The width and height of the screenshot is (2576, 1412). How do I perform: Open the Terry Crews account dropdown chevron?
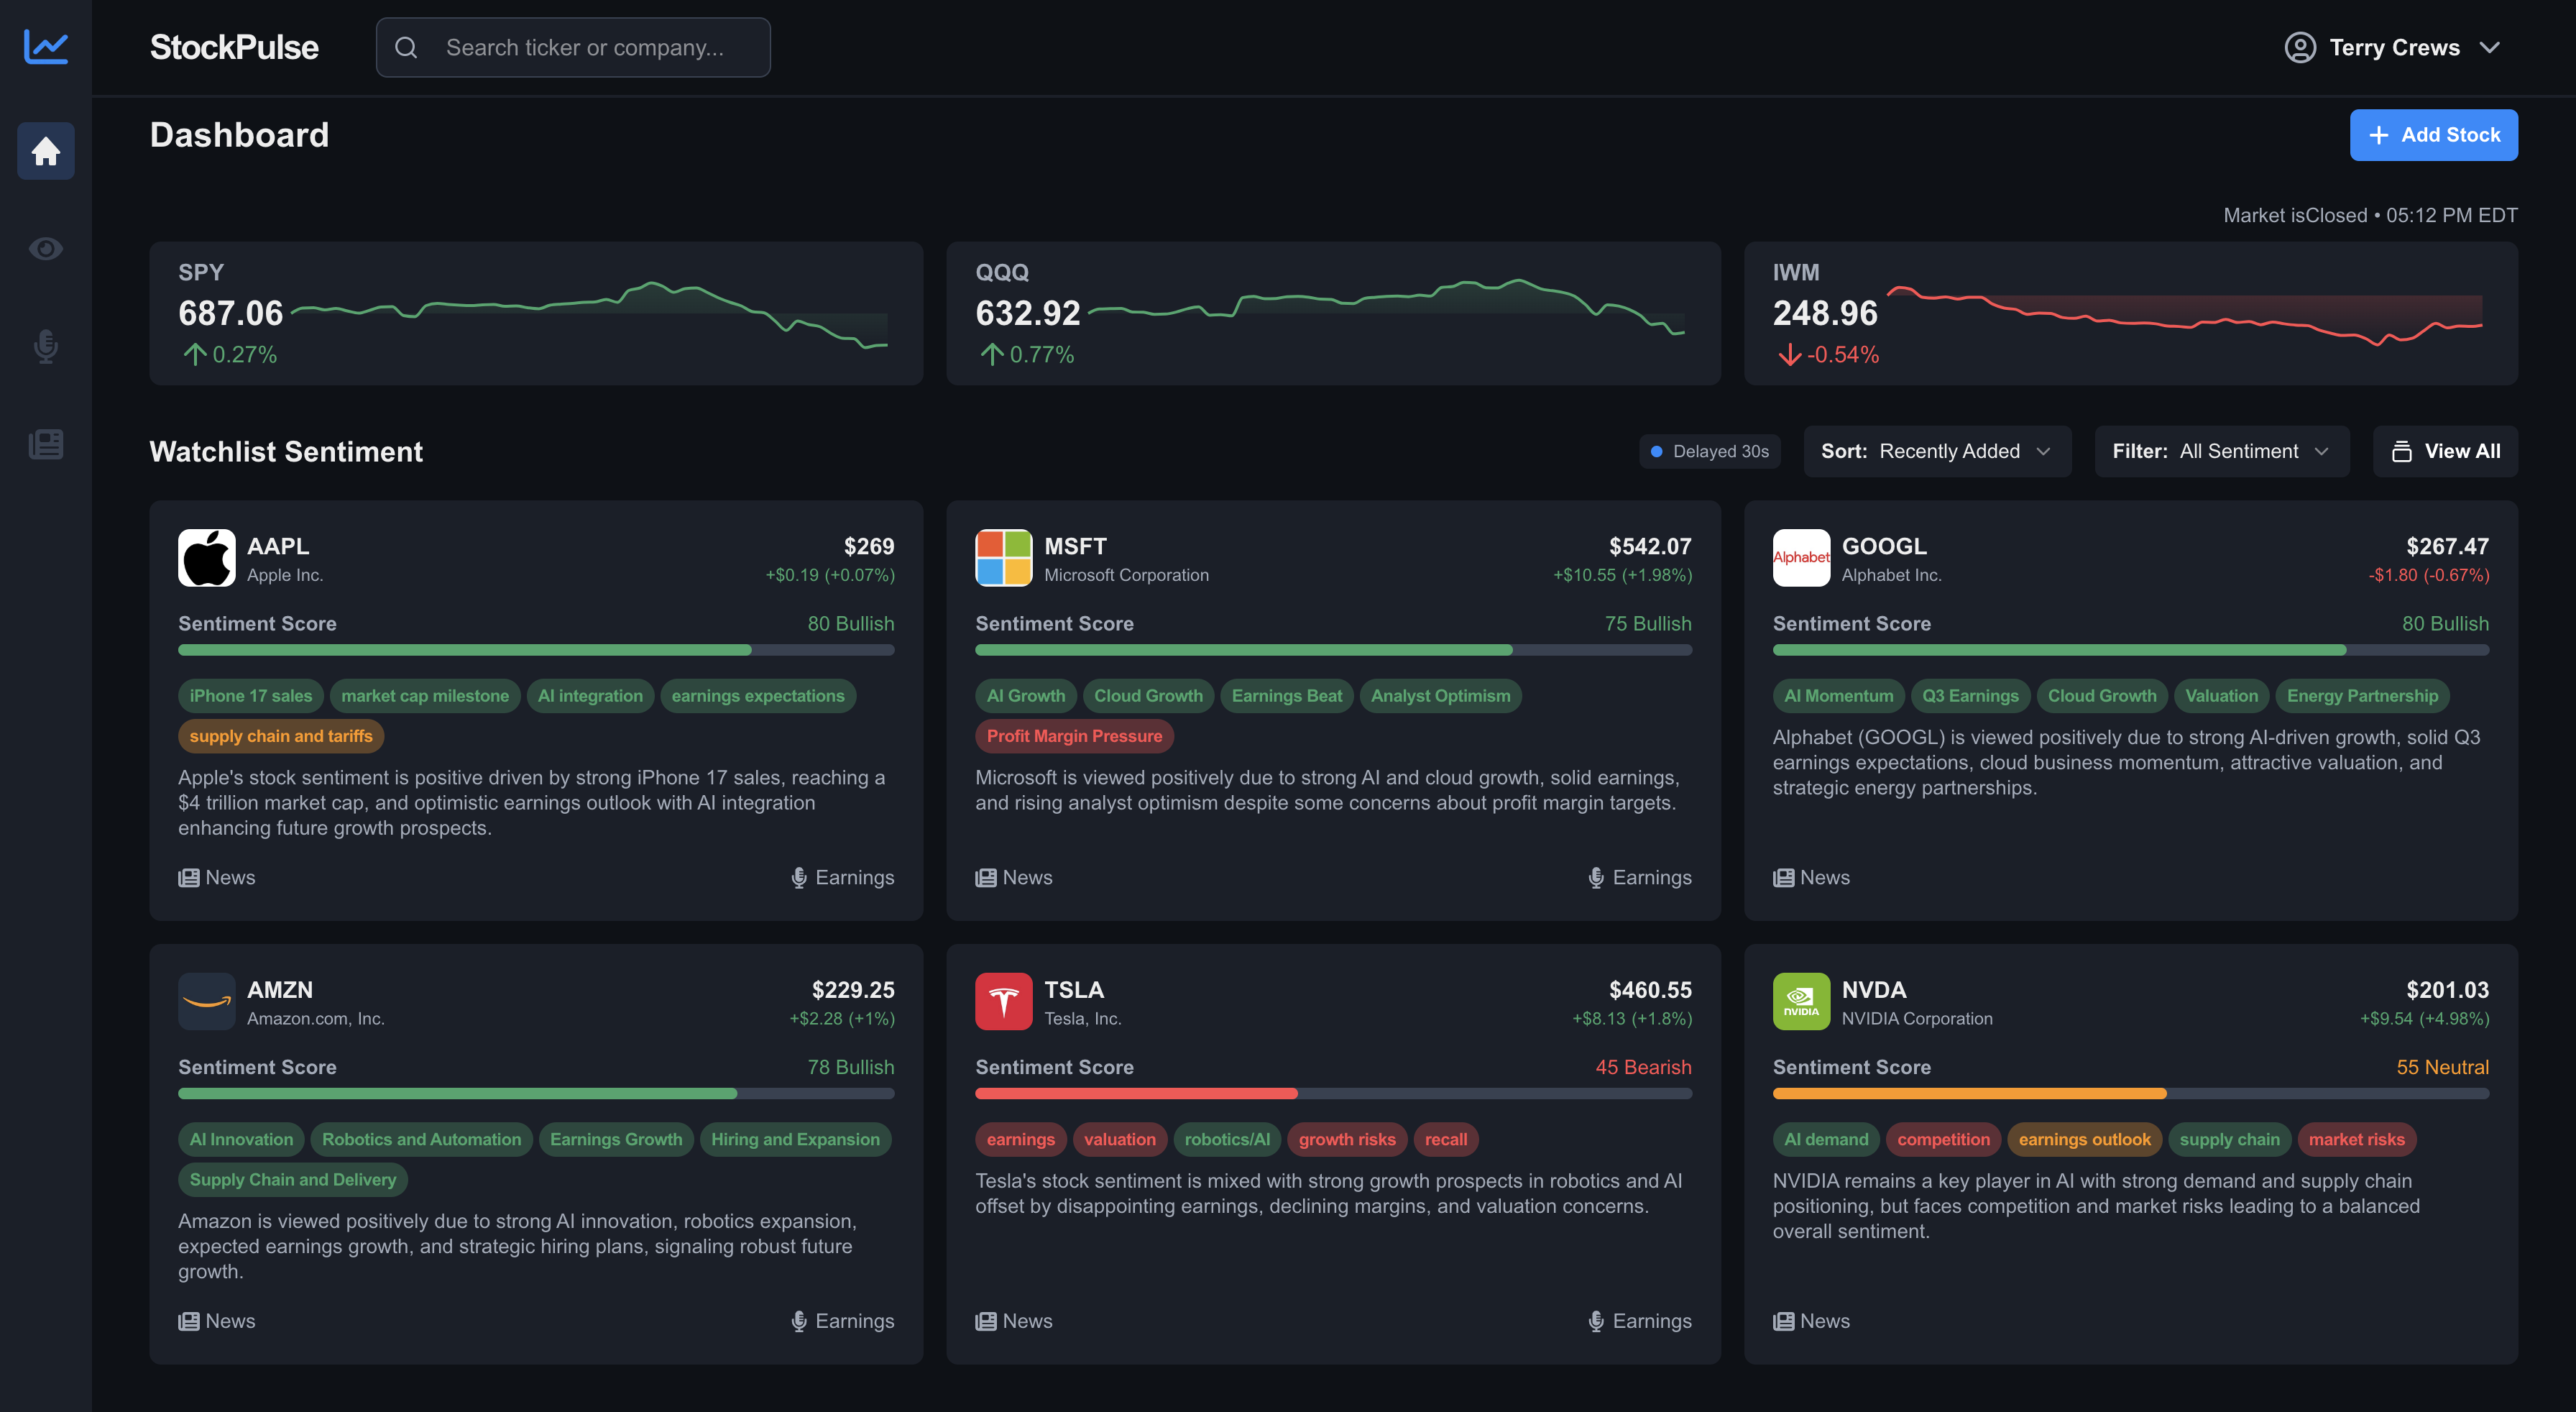click(2490, 47)
